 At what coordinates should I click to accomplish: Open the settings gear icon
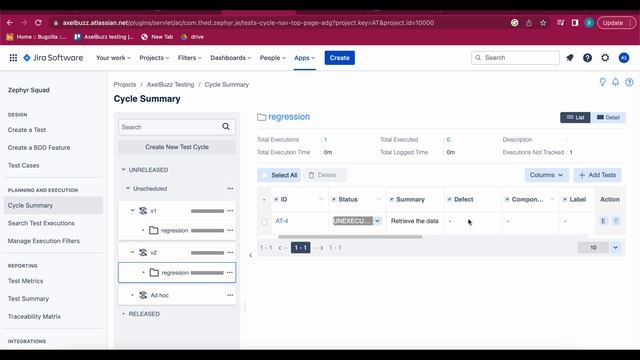click(x=605, y=58)
